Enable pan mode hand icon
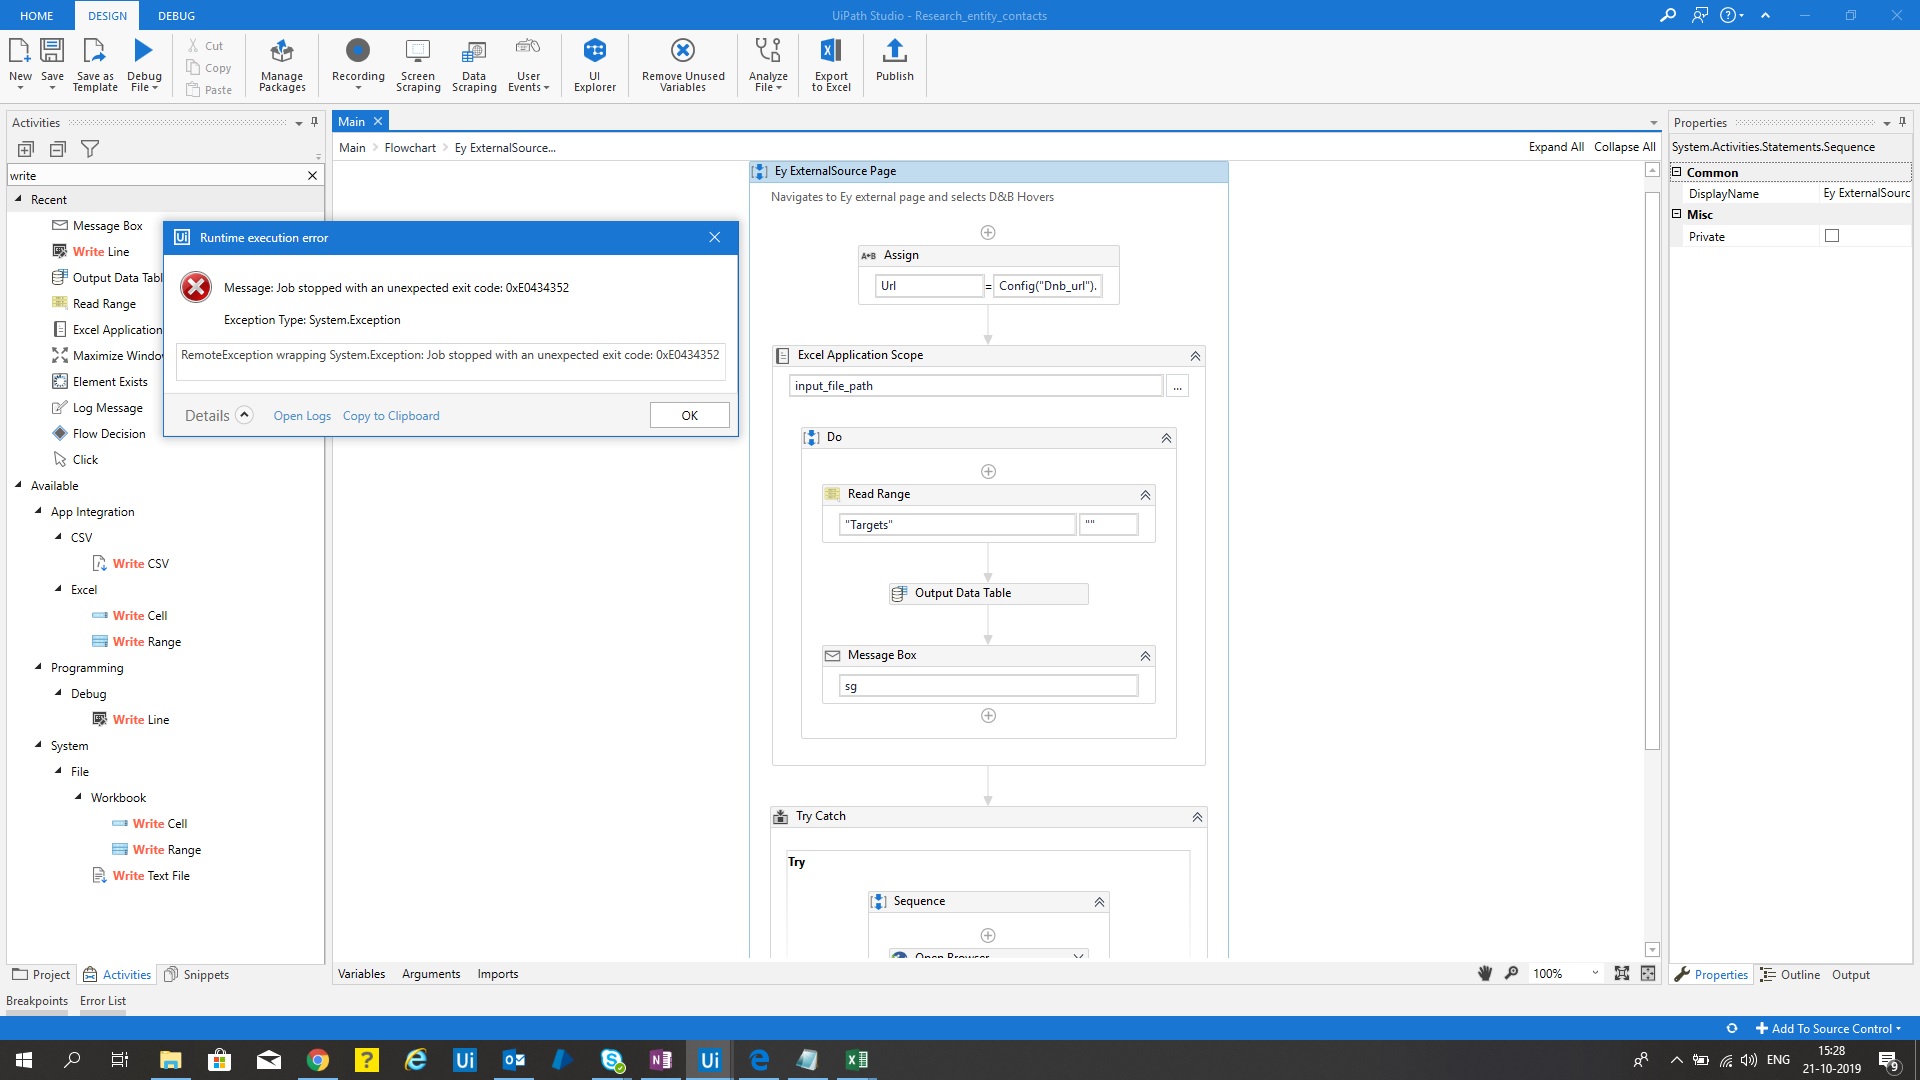The image size is (1920, 1080). [x=1485, y=973]
